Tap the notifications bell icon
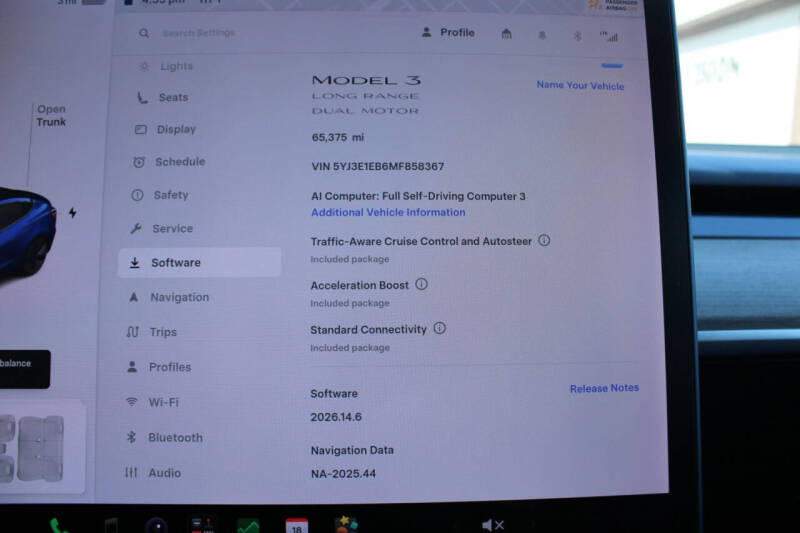 click(542, 35)
